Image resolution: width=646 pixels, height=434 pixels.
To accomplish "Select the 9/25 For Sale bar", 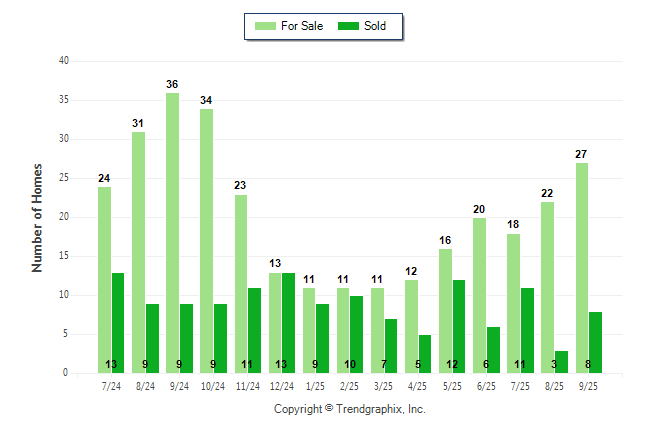I will click(x=582, y=268).
